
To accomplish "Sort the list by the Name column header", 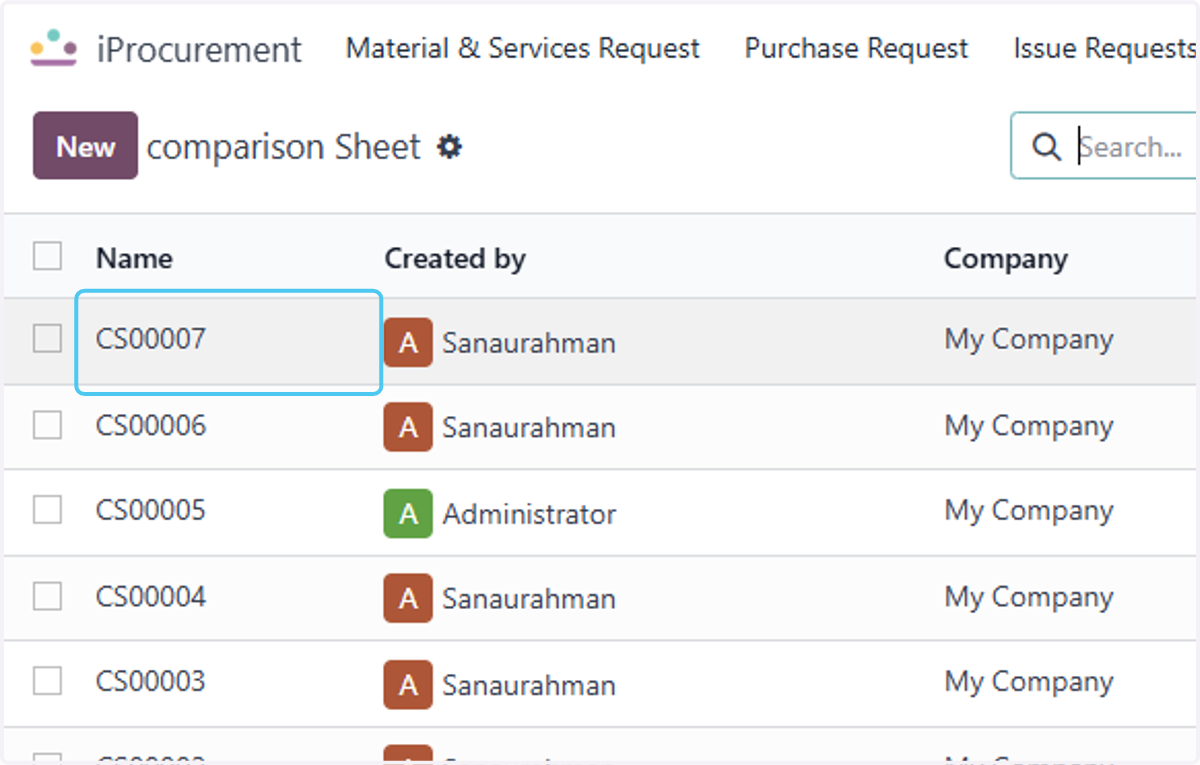I will [x=134, y=258].
